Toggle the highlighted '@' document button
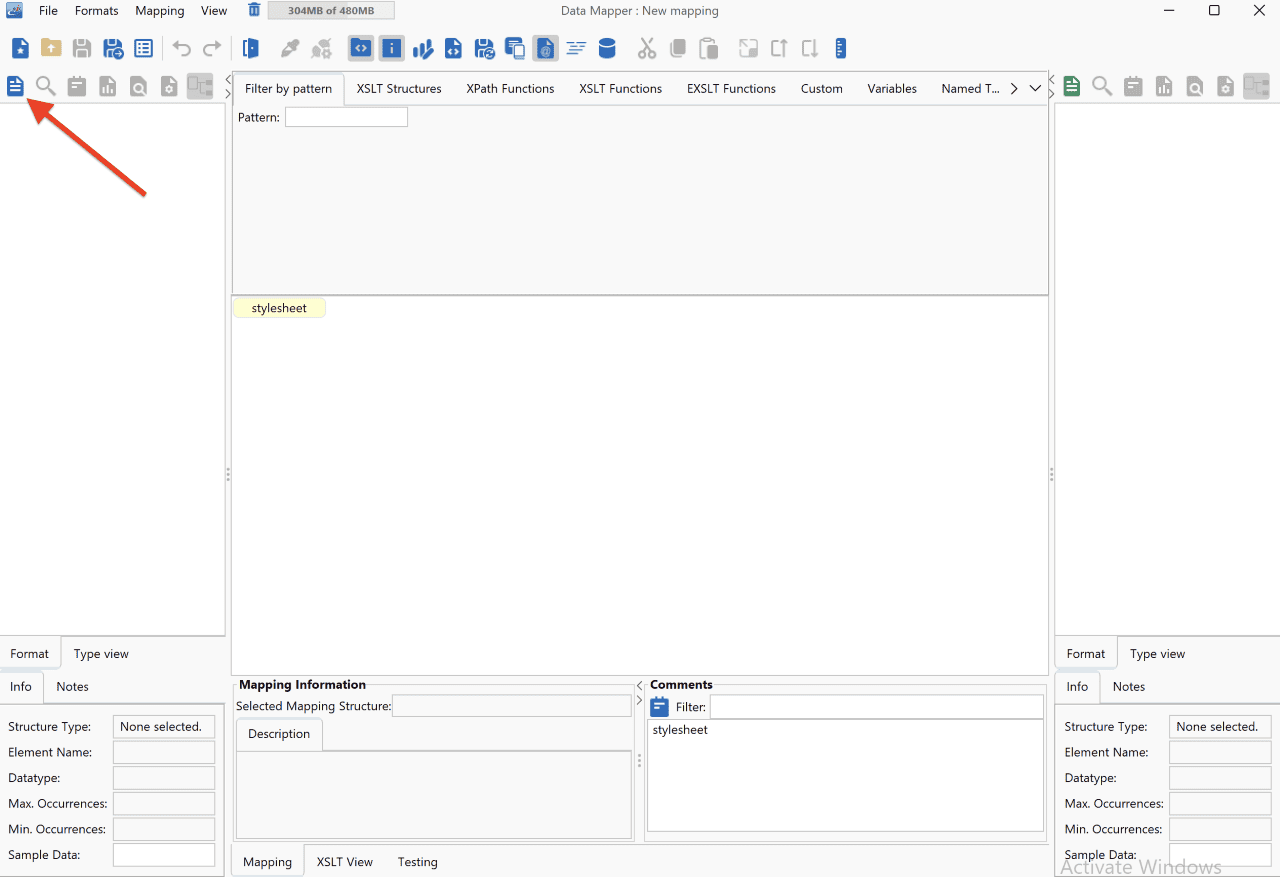This screenshot has height=877, width=1280. 545,48
